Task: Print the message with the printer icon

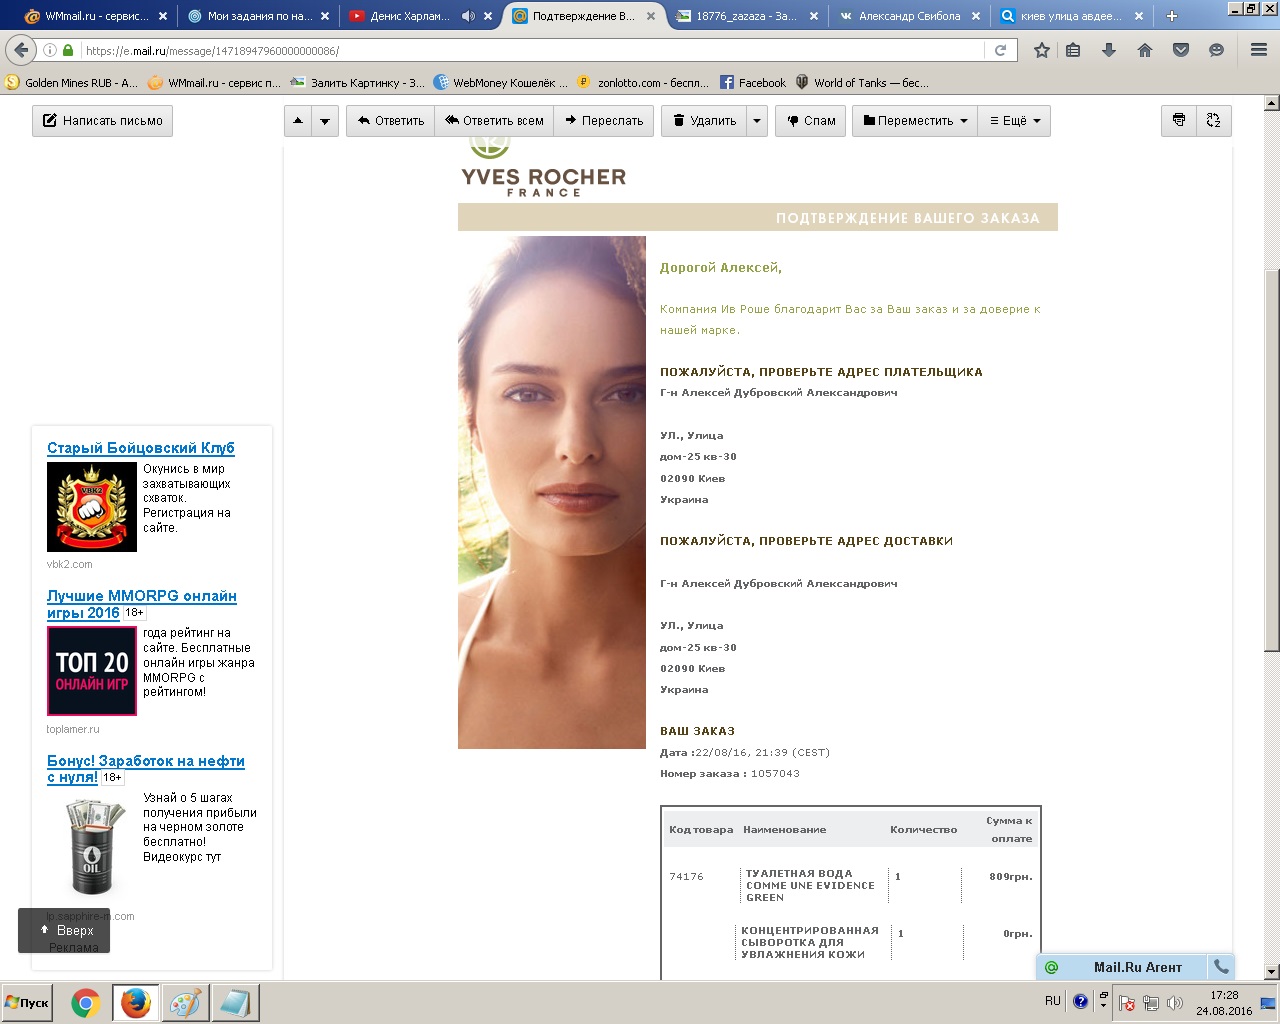Action: (x=1179, y=120)
